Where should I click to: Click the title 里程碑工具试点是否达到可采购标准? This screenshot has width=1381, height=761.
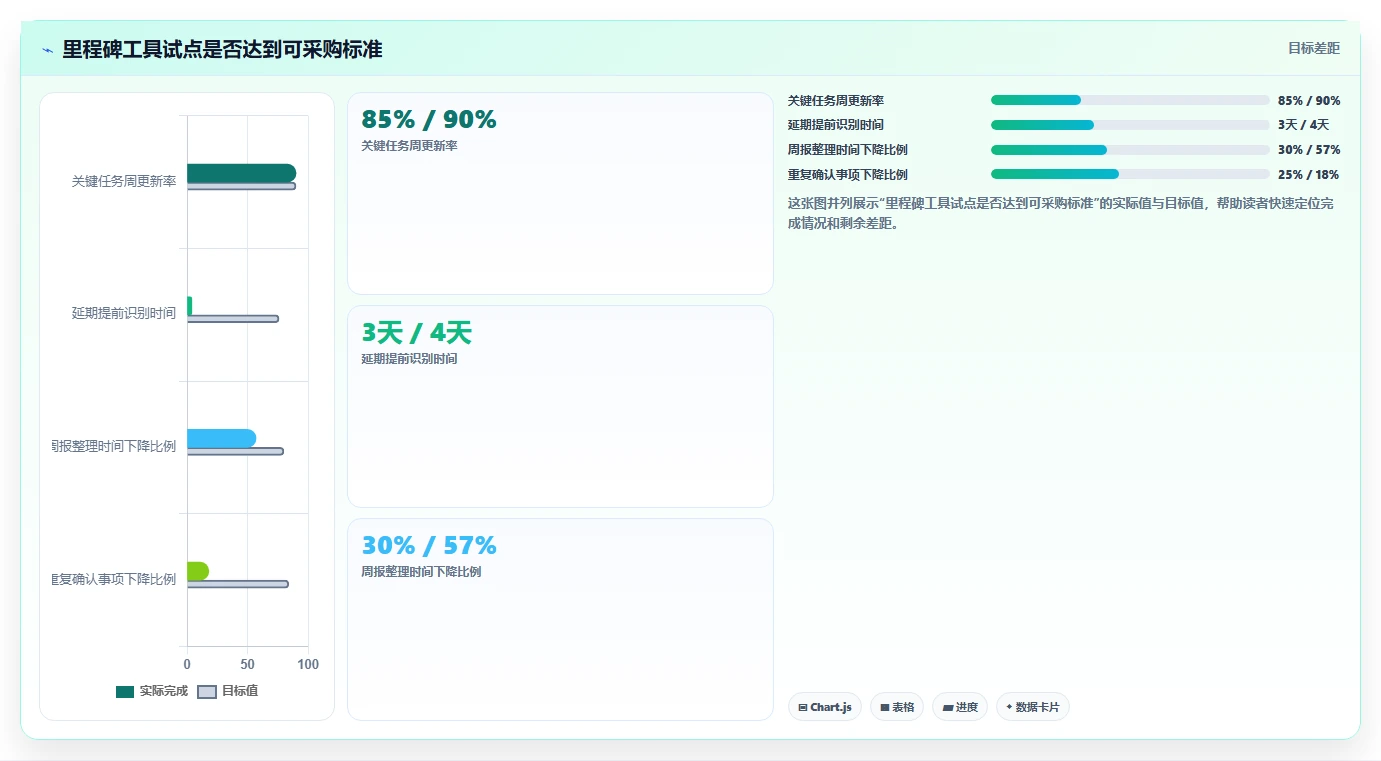pyautogui.click(x=222, y=50)
